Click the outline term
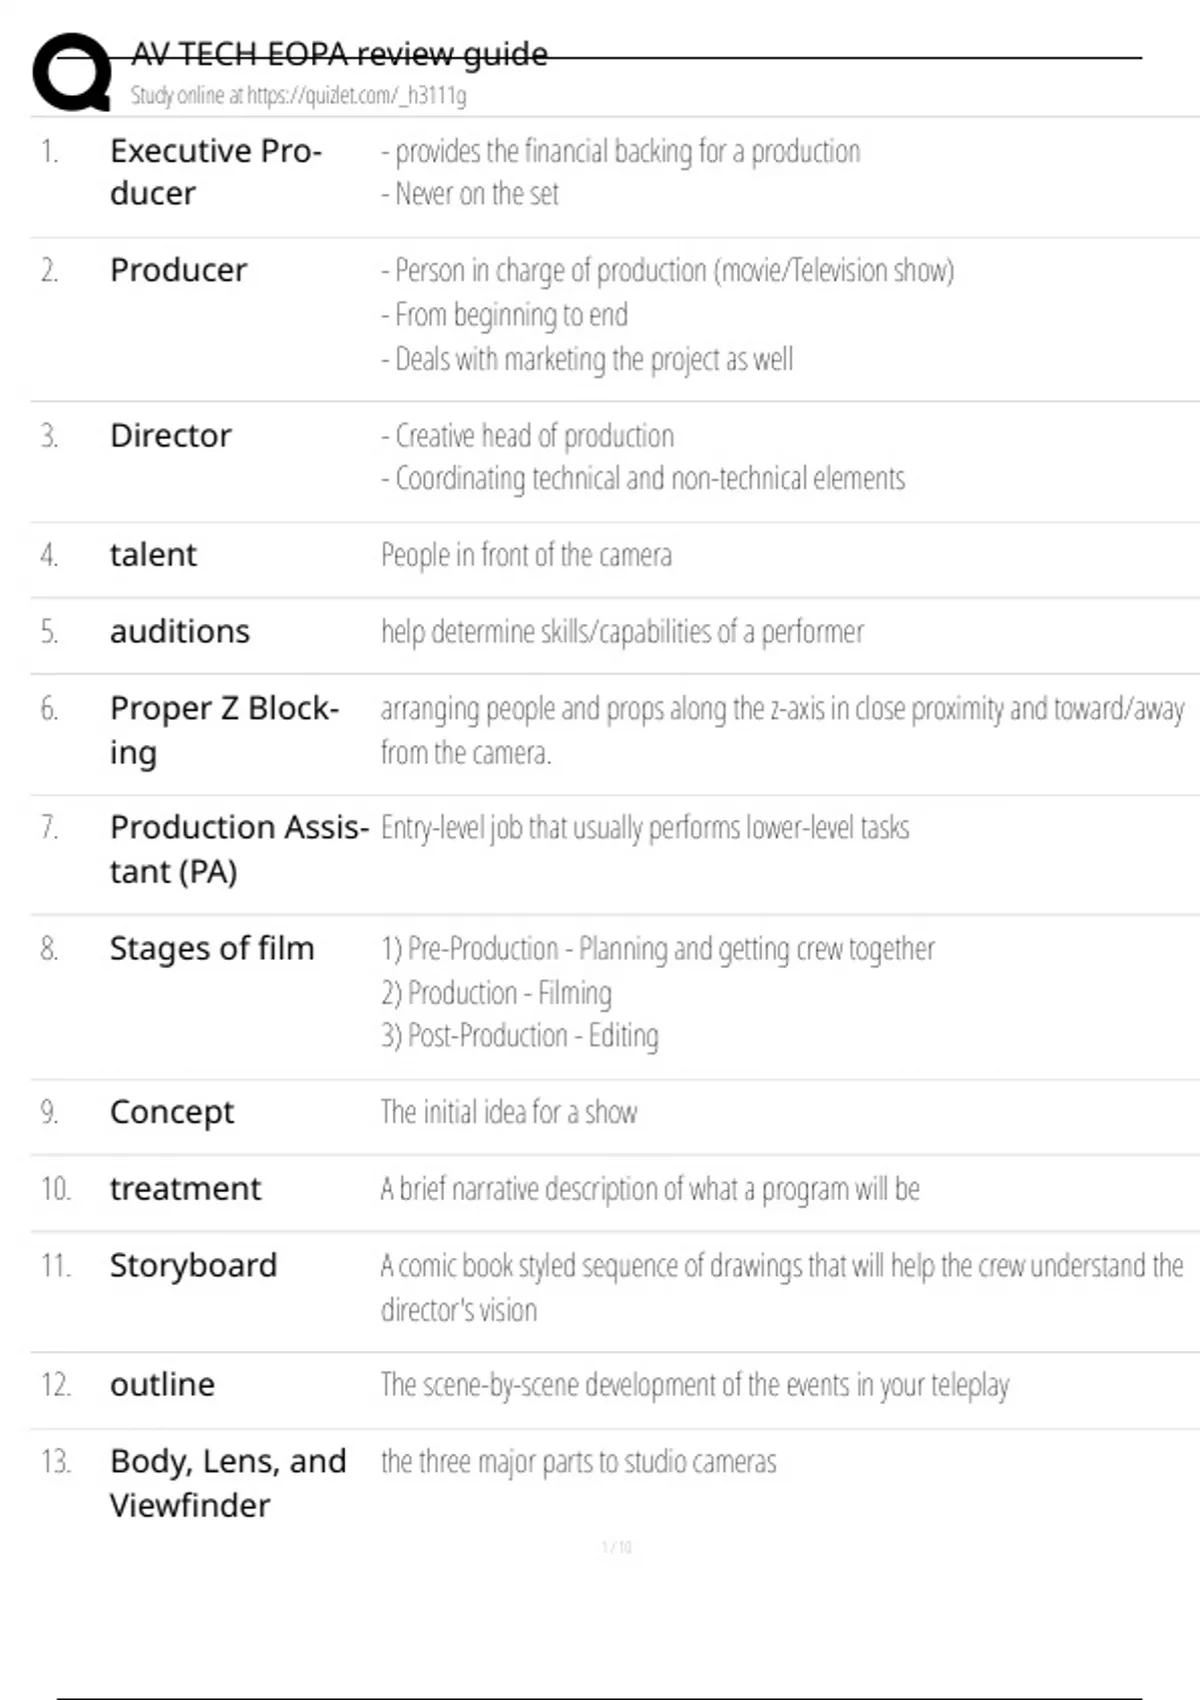The height and width of the screenshot is (1700, 1200). point(162,1385)
